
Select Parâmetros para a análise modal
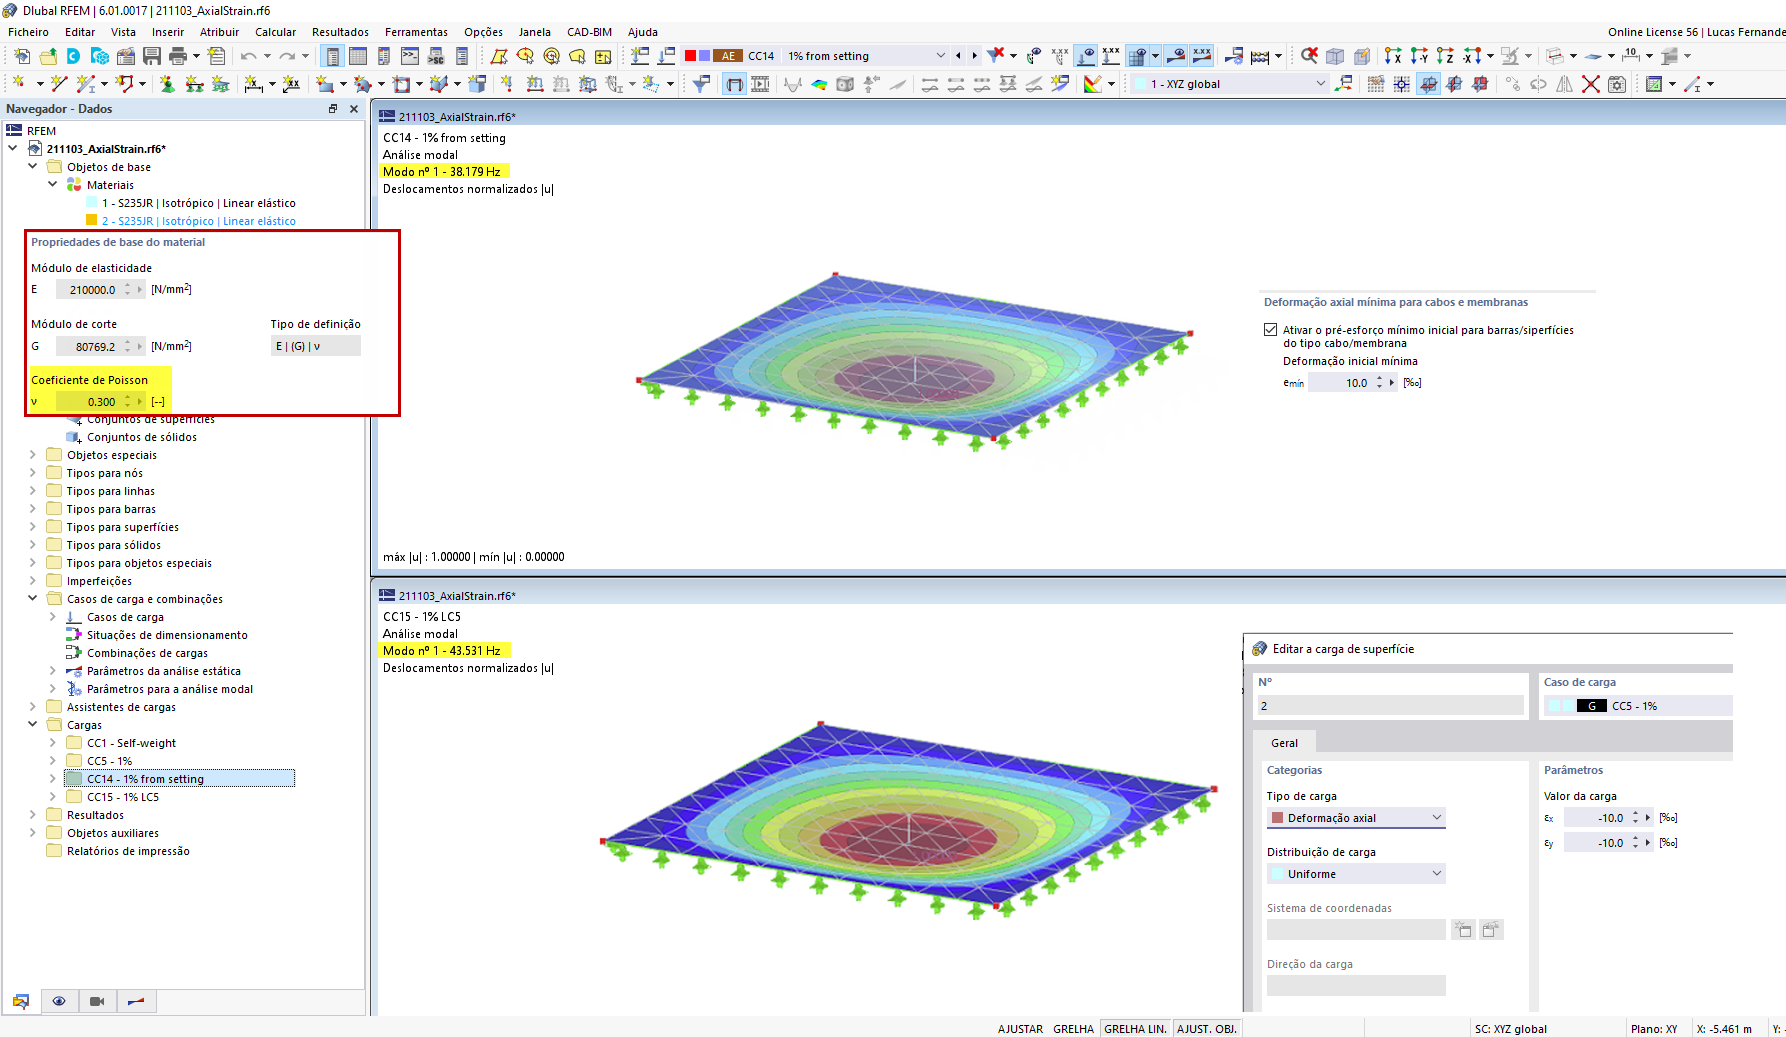170,689
